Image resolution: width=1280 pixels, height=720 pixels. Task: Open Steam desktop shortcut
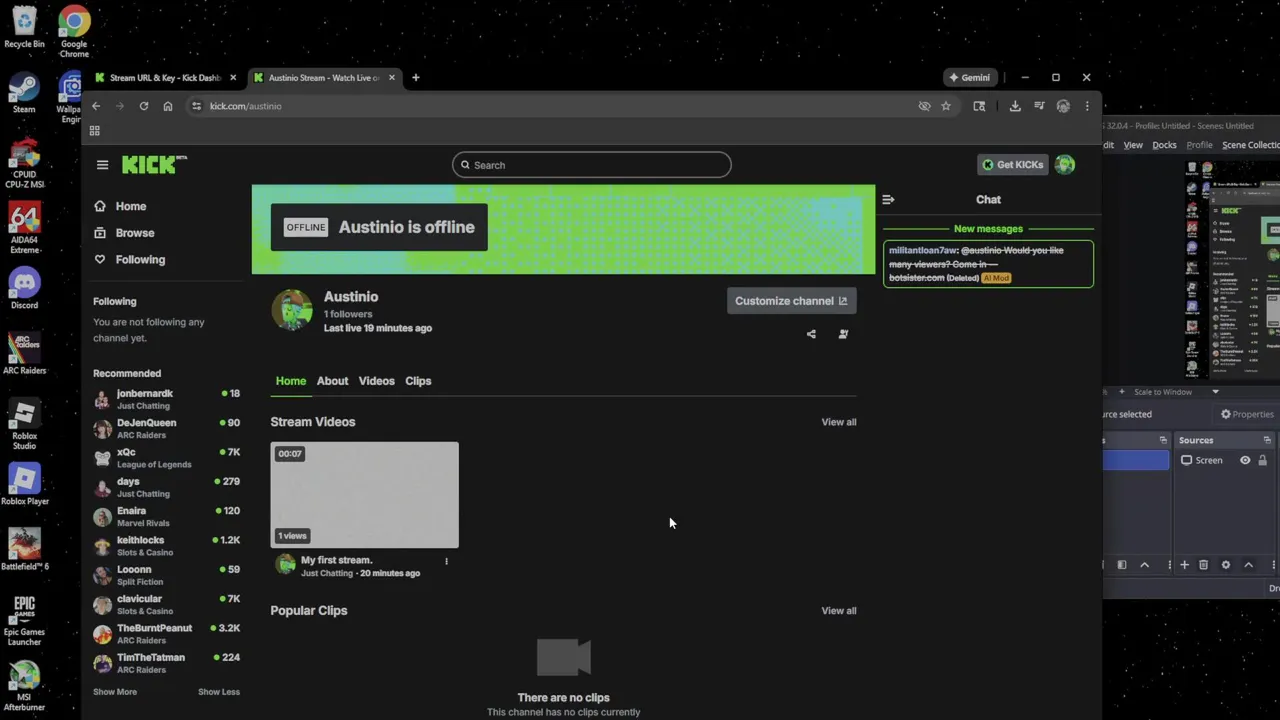[24, 93]
